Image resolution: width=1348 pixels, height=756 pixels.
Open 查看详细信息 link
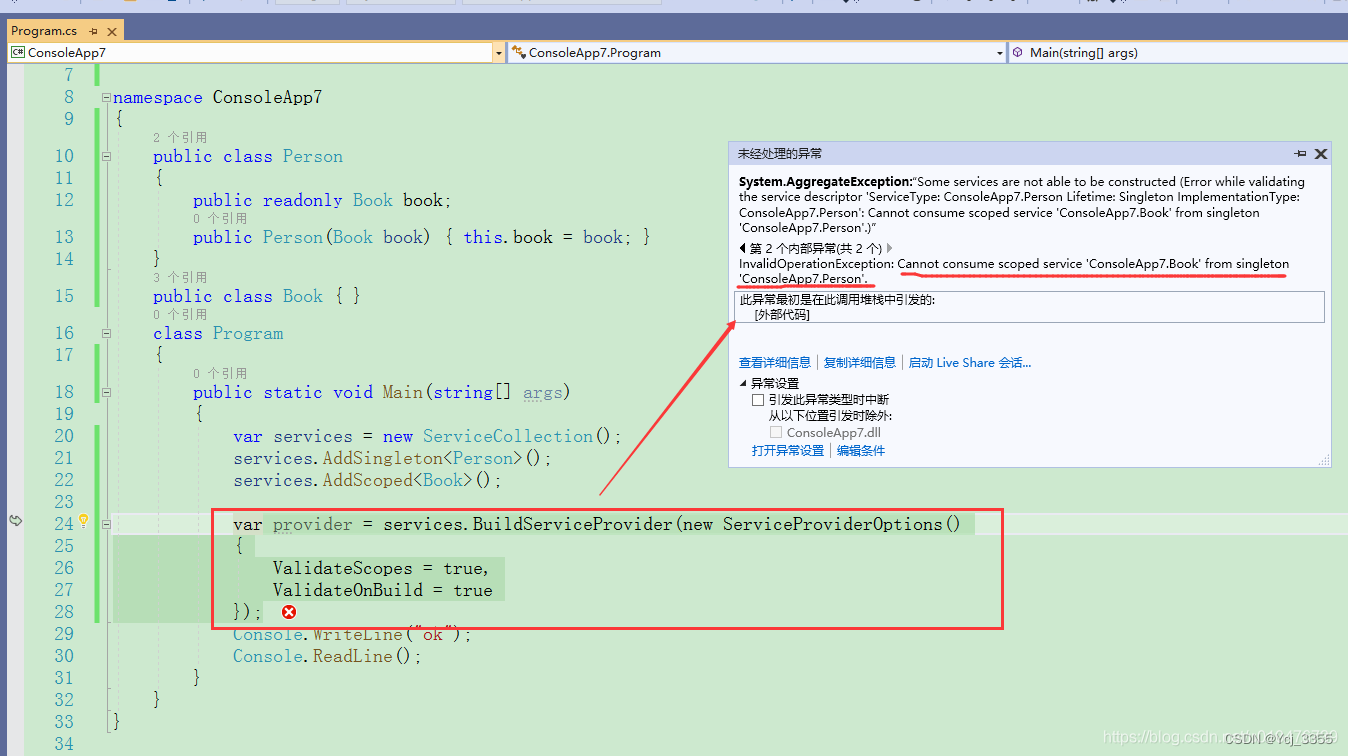(775, 363)
